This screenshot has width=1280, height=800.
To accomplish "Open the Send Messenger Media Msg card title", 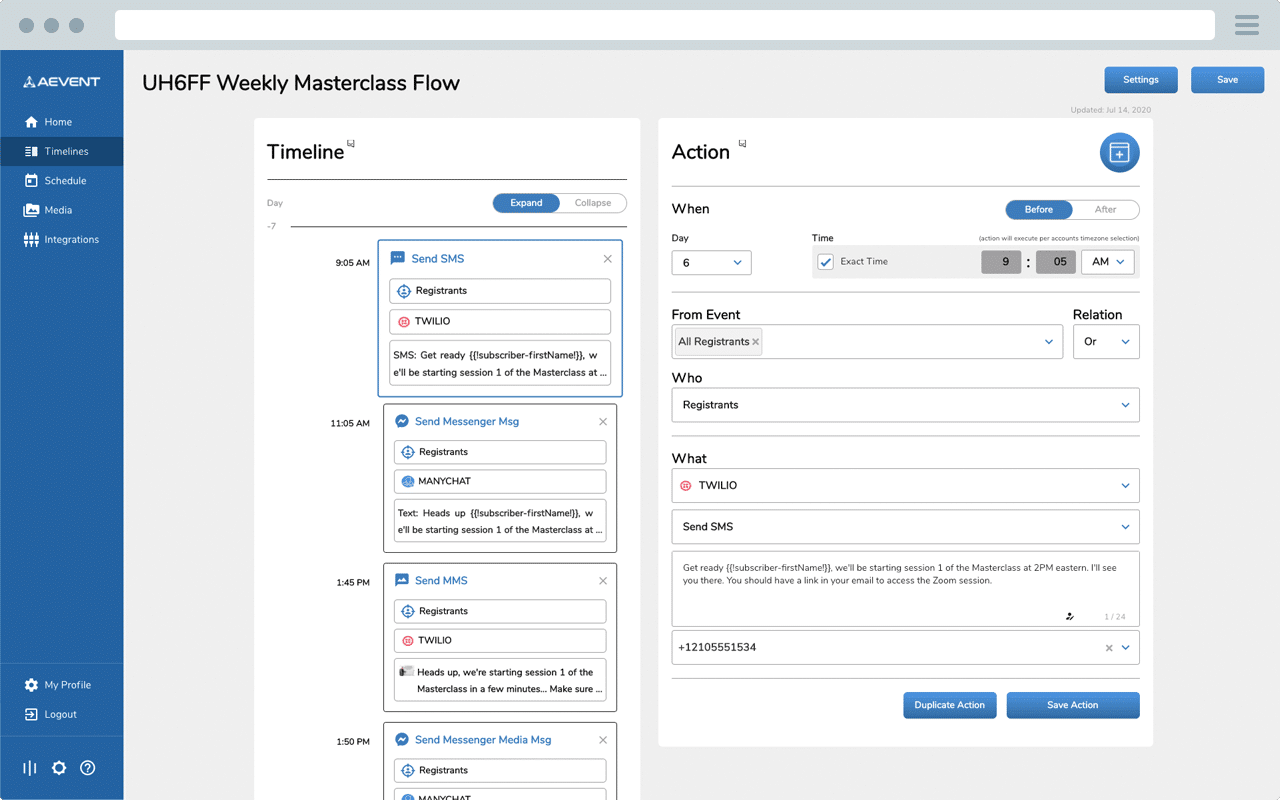I will 483,740.
